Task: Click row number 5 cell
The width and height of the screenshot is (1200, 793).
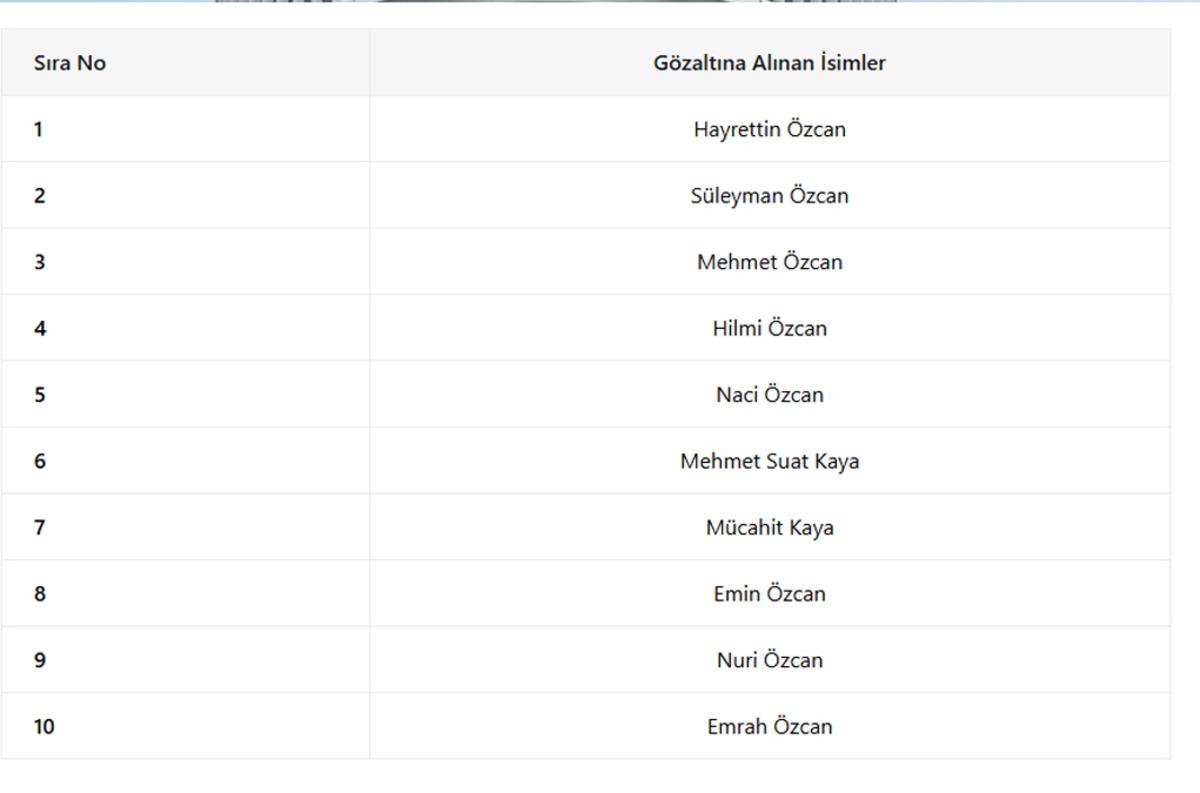Action: tap(185, 394)
